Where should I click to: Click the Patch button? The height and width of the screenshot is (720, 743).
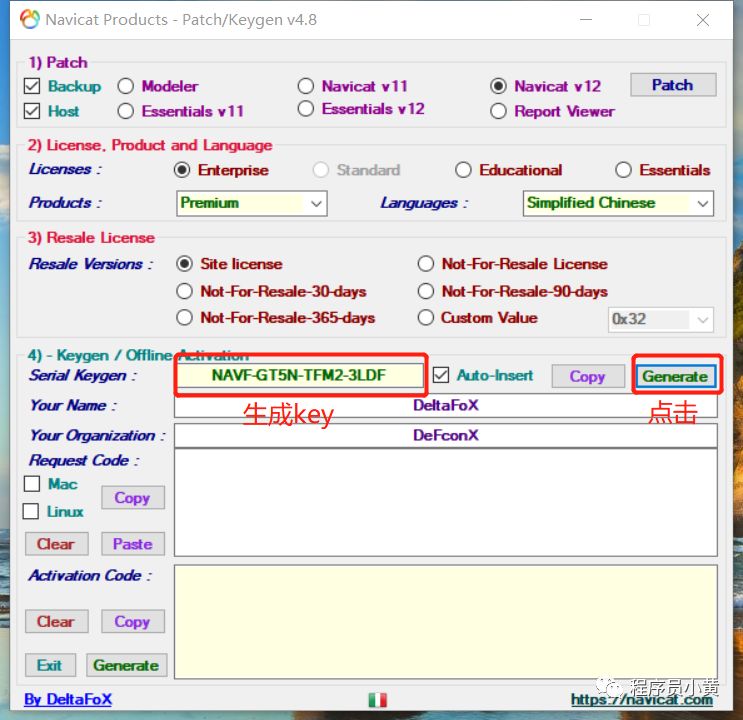click(x=673, y=85)
